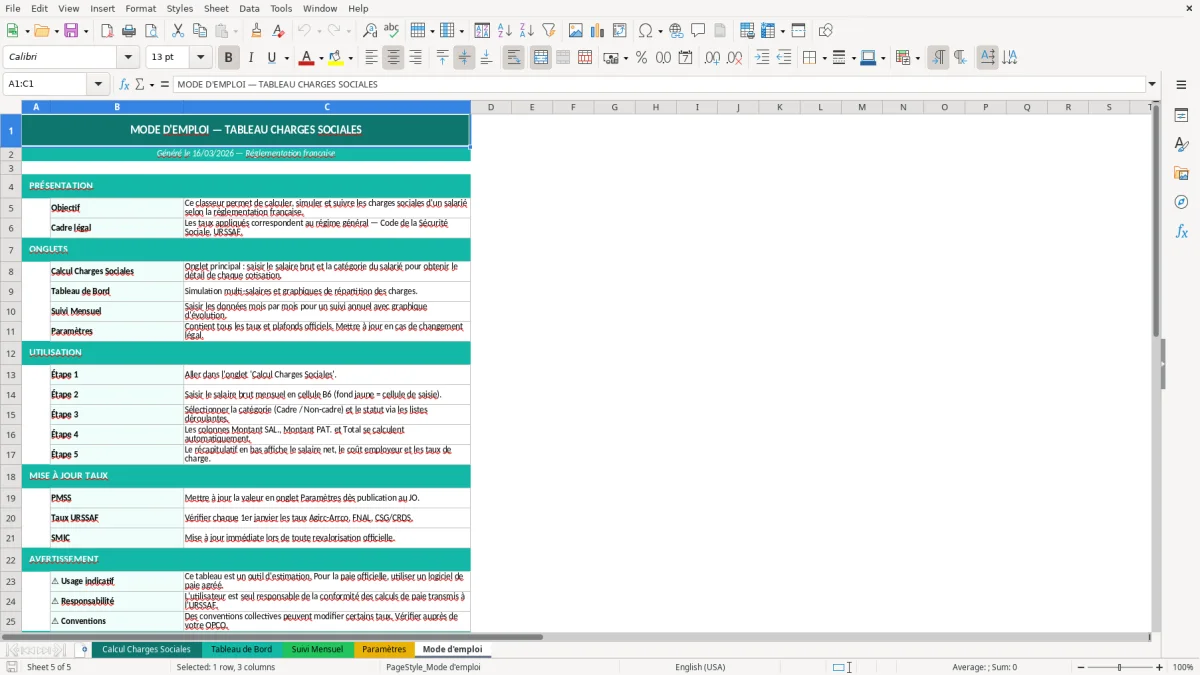Open Borders dropdown arrow

pos(823,58)
